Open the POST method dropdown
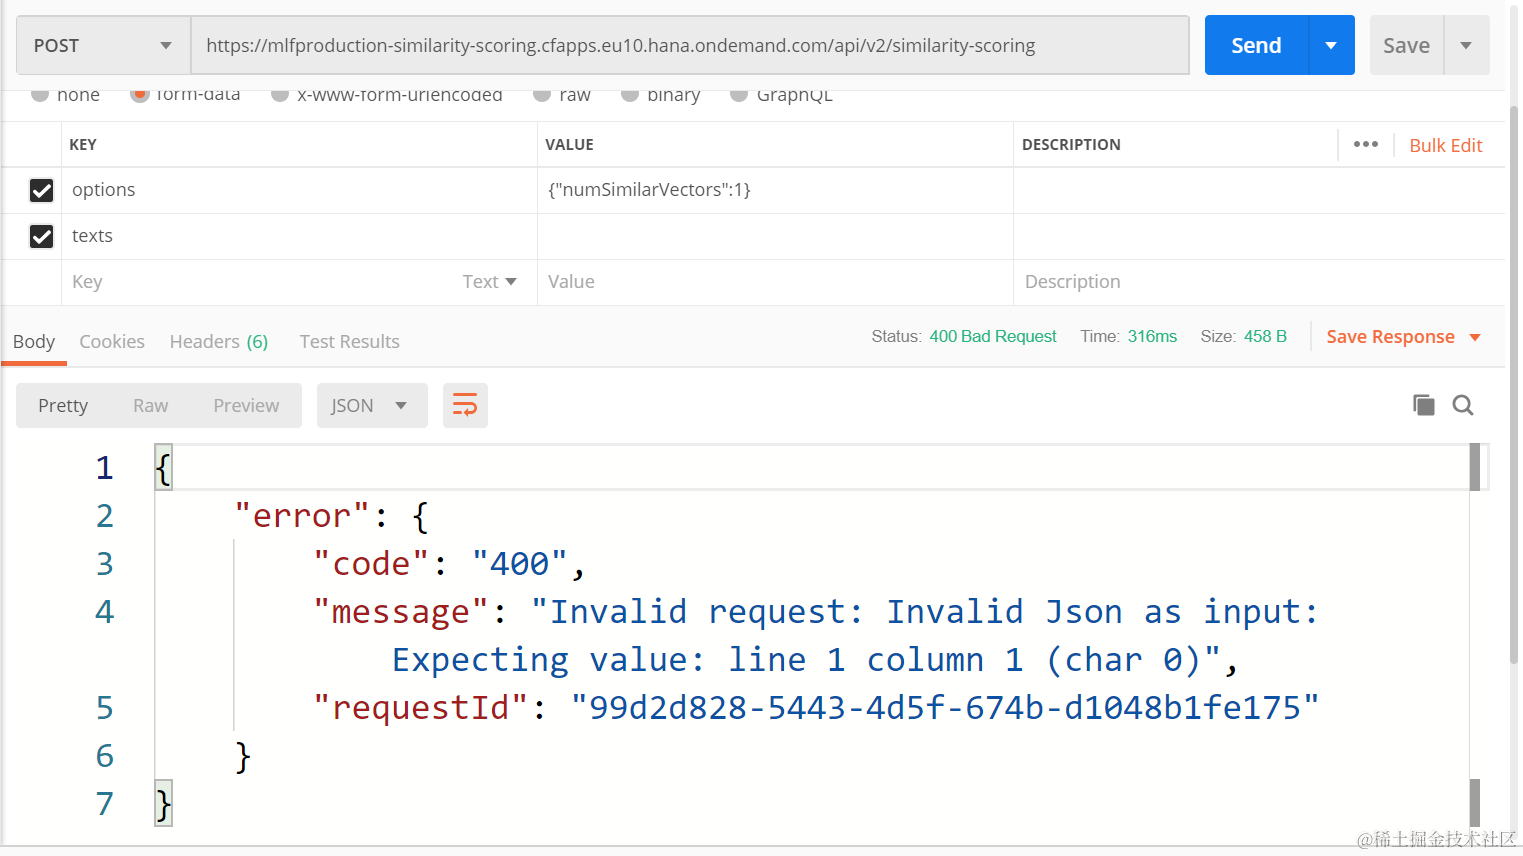This screenshot has width=1523, height=856. (104, 45)
